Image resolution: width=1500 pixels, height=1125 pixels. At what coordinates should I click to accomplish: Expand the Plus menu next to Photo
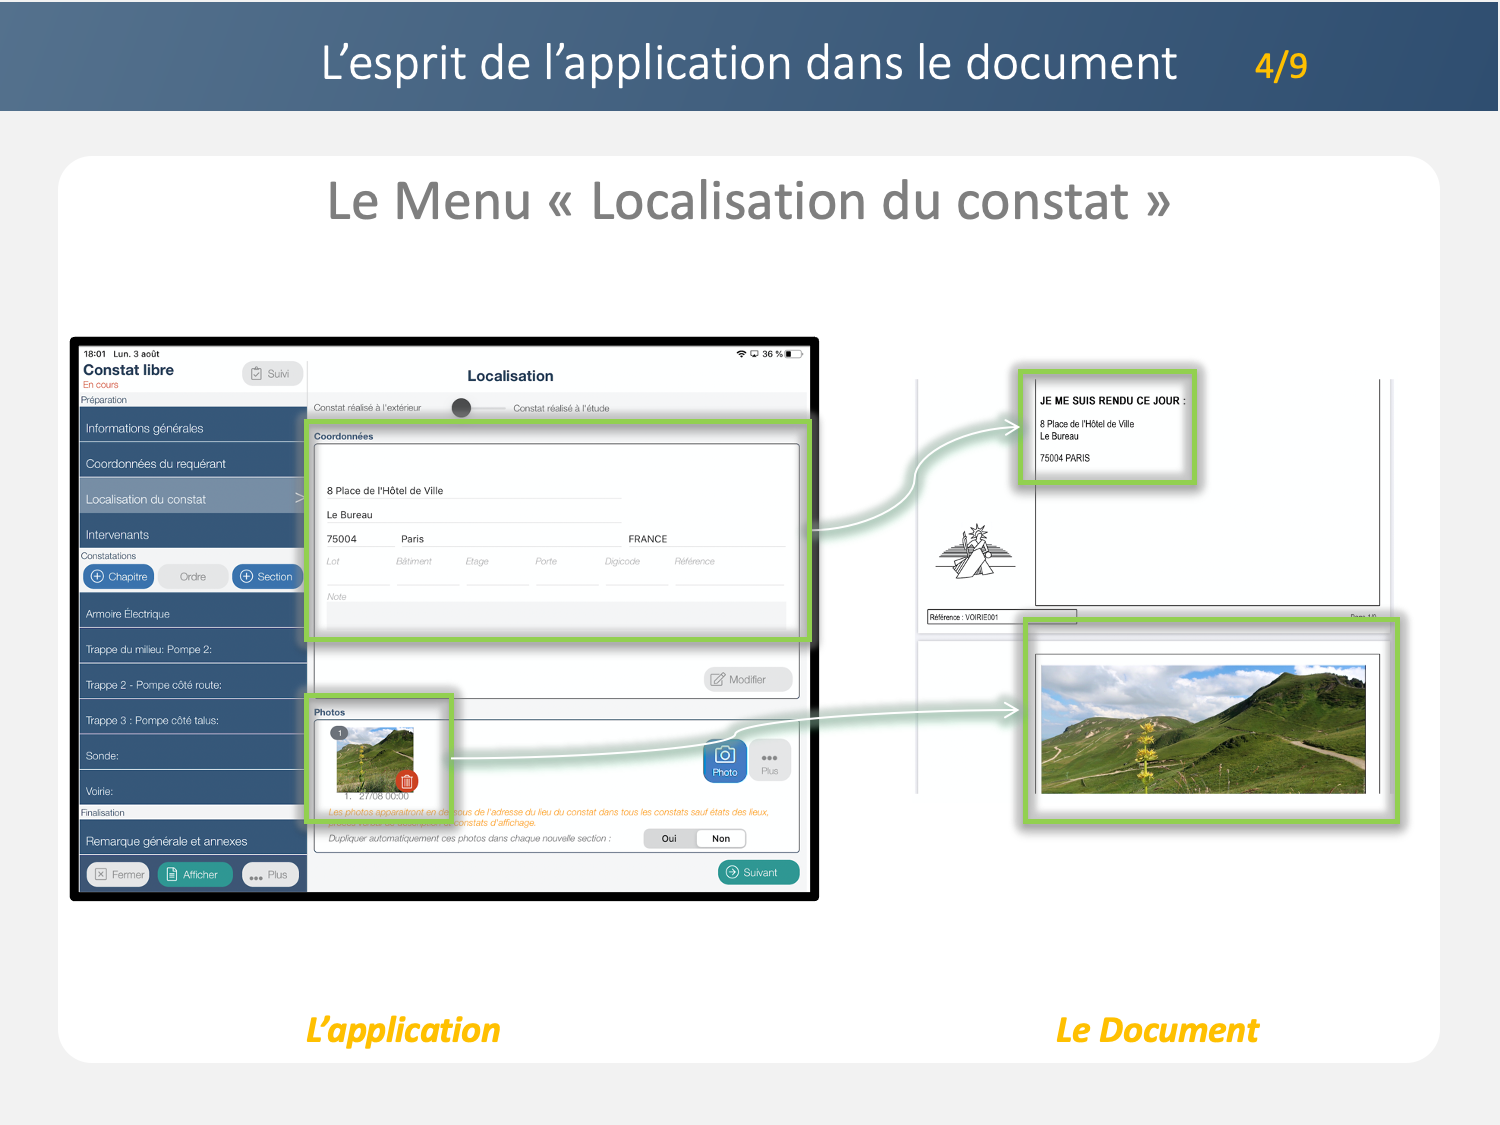(769, 761)
